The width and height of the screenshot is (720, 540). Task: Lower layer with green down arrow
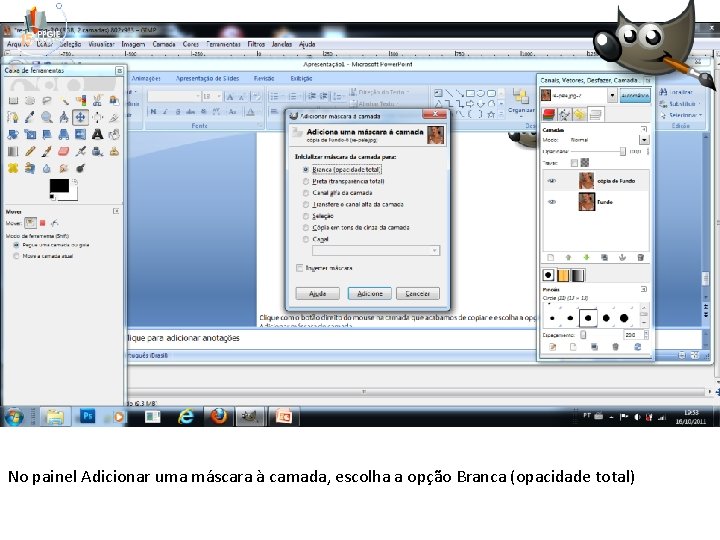tap(586, 258)
